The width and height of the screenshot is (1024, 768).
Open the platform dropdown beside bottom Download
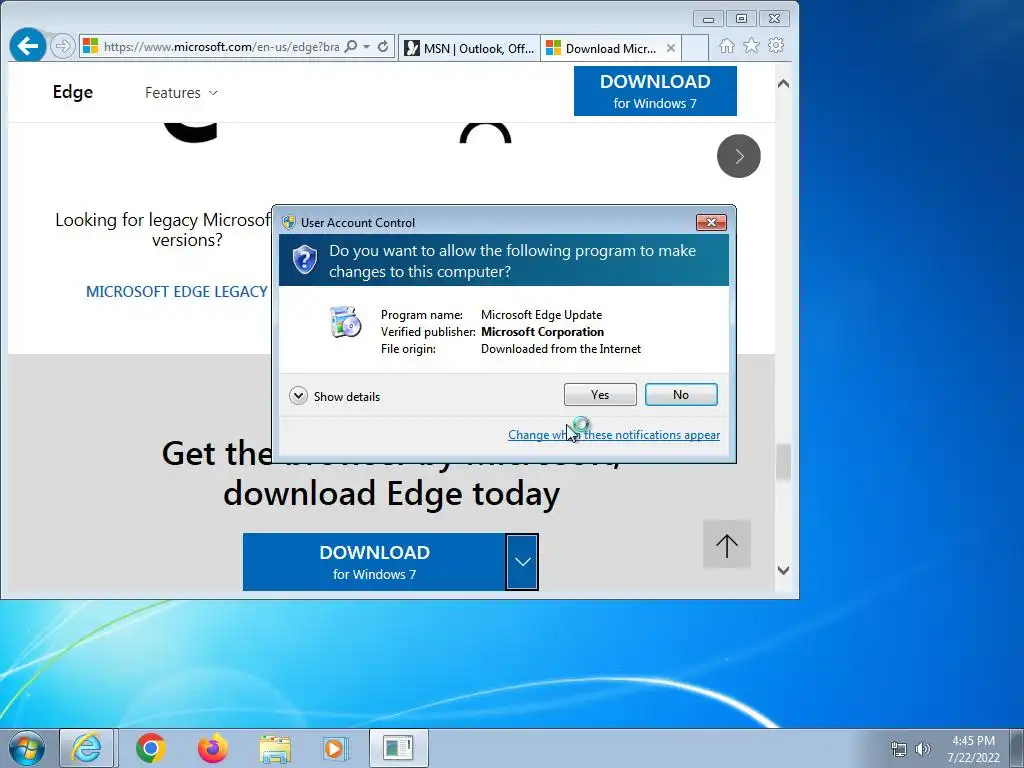pos(522,562)
